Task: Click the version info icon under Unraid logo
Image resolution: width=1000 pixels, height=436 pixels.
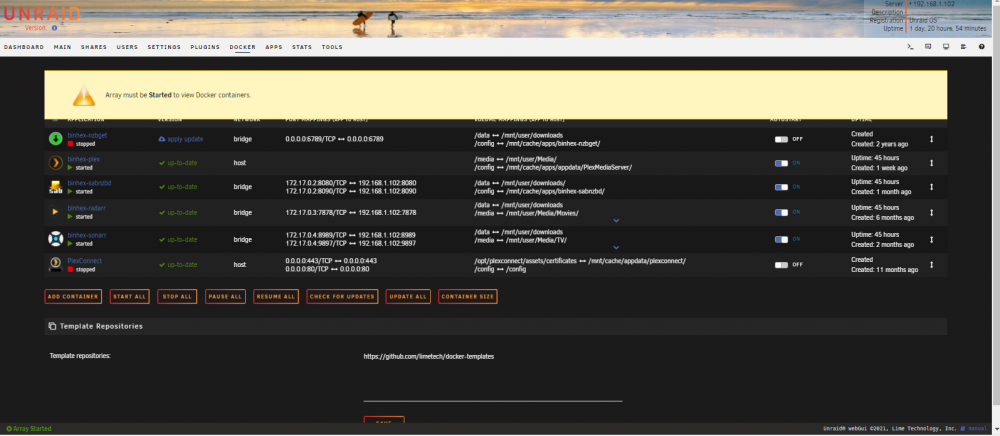Action: coord(54,28)
